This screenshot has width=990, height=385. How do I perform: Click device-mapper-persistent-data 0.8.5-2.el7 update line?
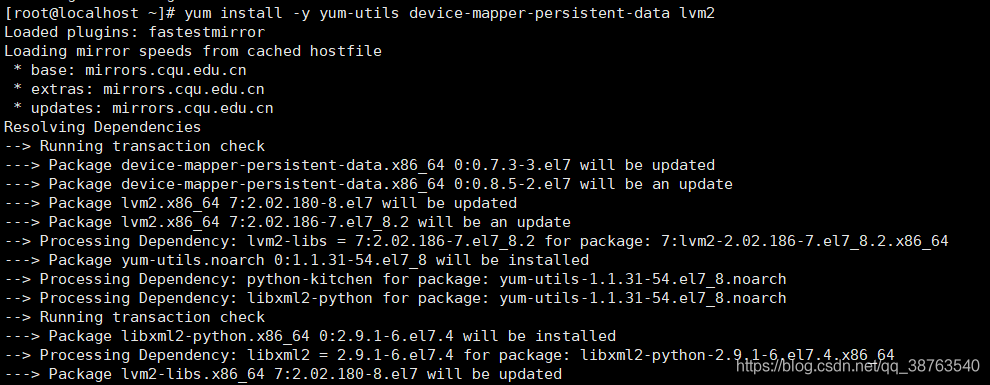coord(368,184)
